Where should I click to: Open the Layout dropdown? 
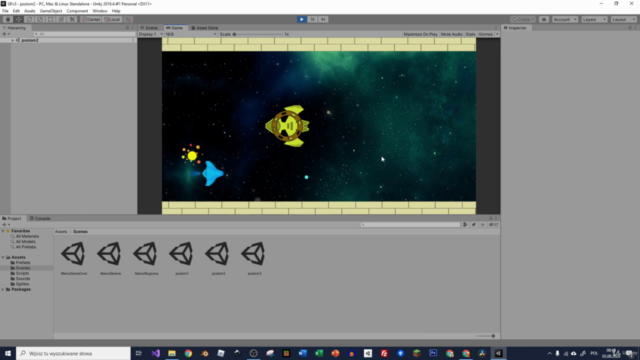coord(623,19)
